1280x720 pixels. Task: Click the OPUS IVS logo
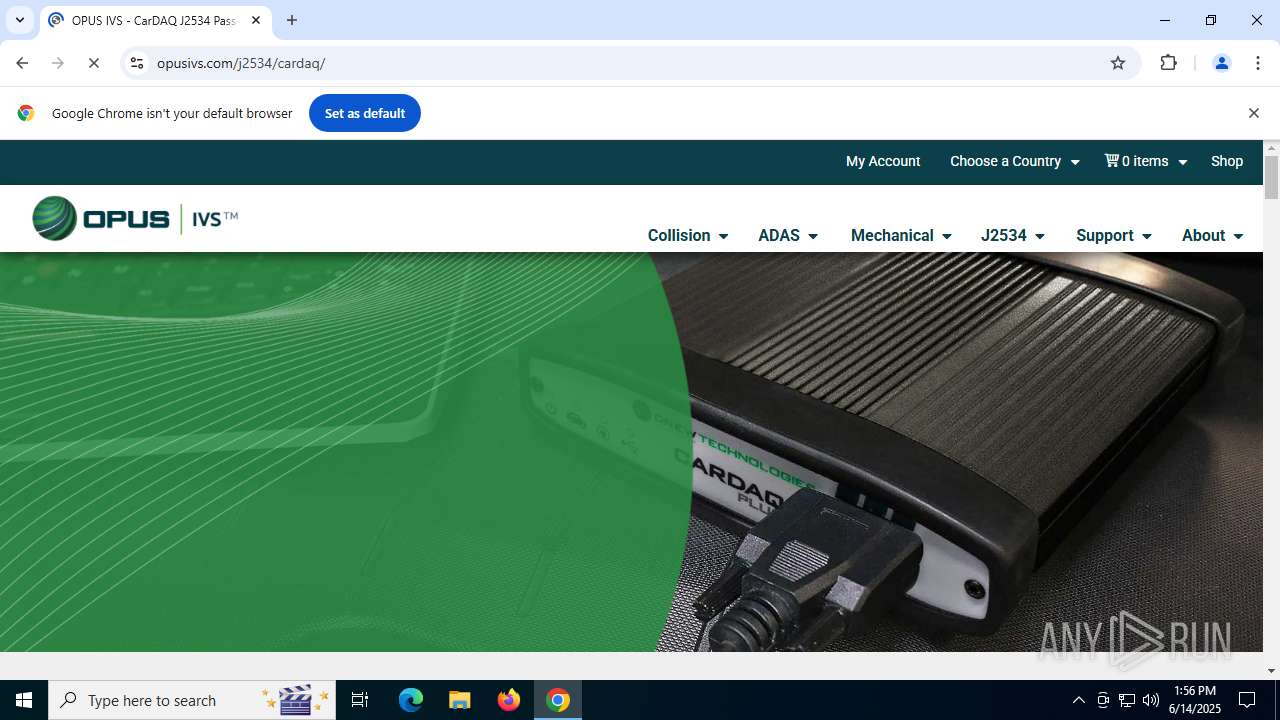click(135, 218)
